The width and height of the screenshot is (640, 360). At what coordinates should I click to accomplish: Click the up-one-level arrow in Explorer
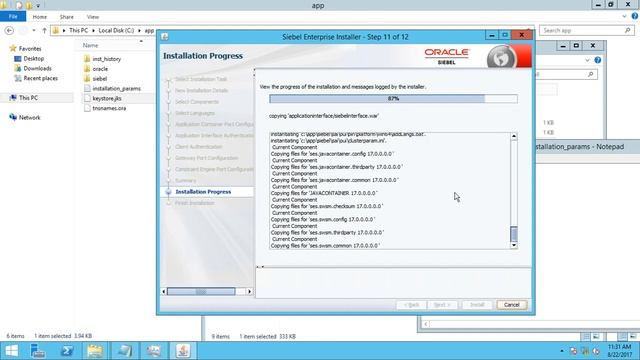click(44, 31)
